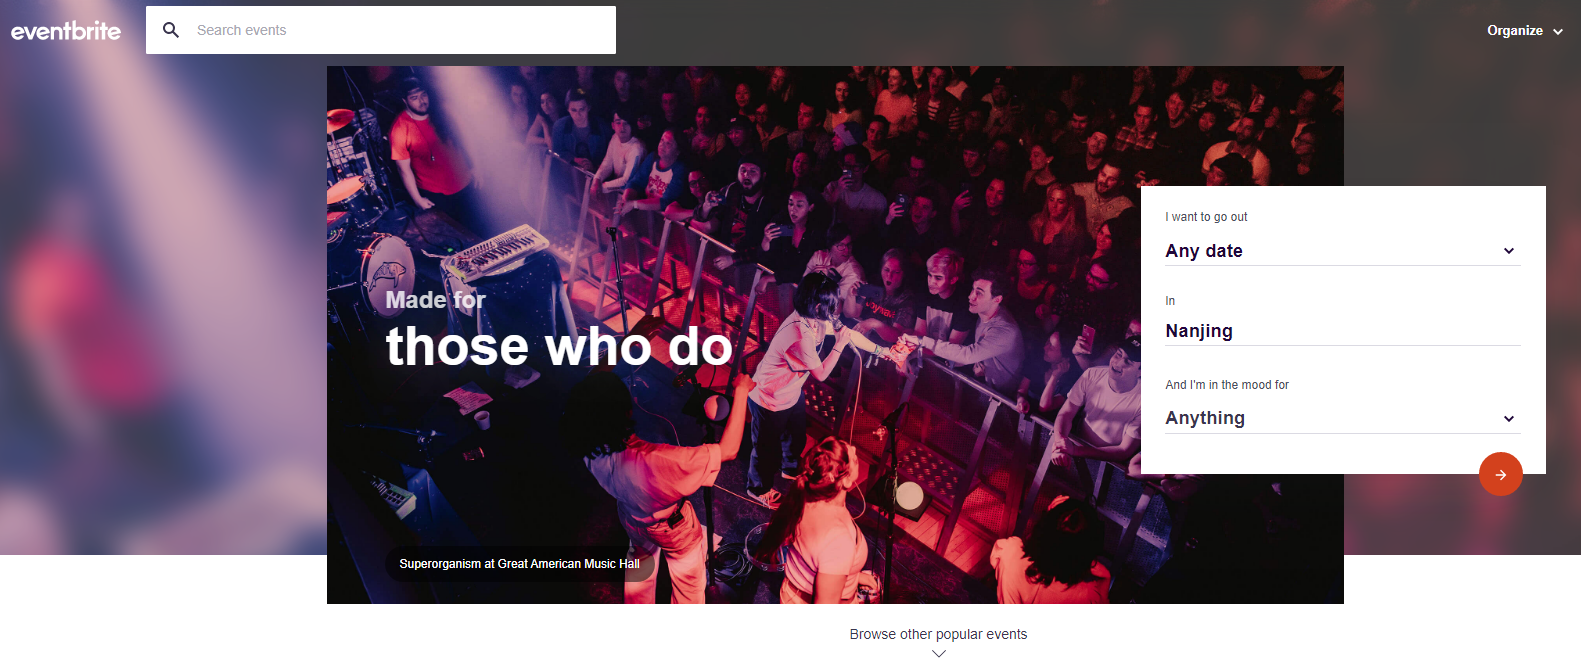Open Superorganism at Great American Music Hall caption
Screen dimensions: 1581x658
519,564
